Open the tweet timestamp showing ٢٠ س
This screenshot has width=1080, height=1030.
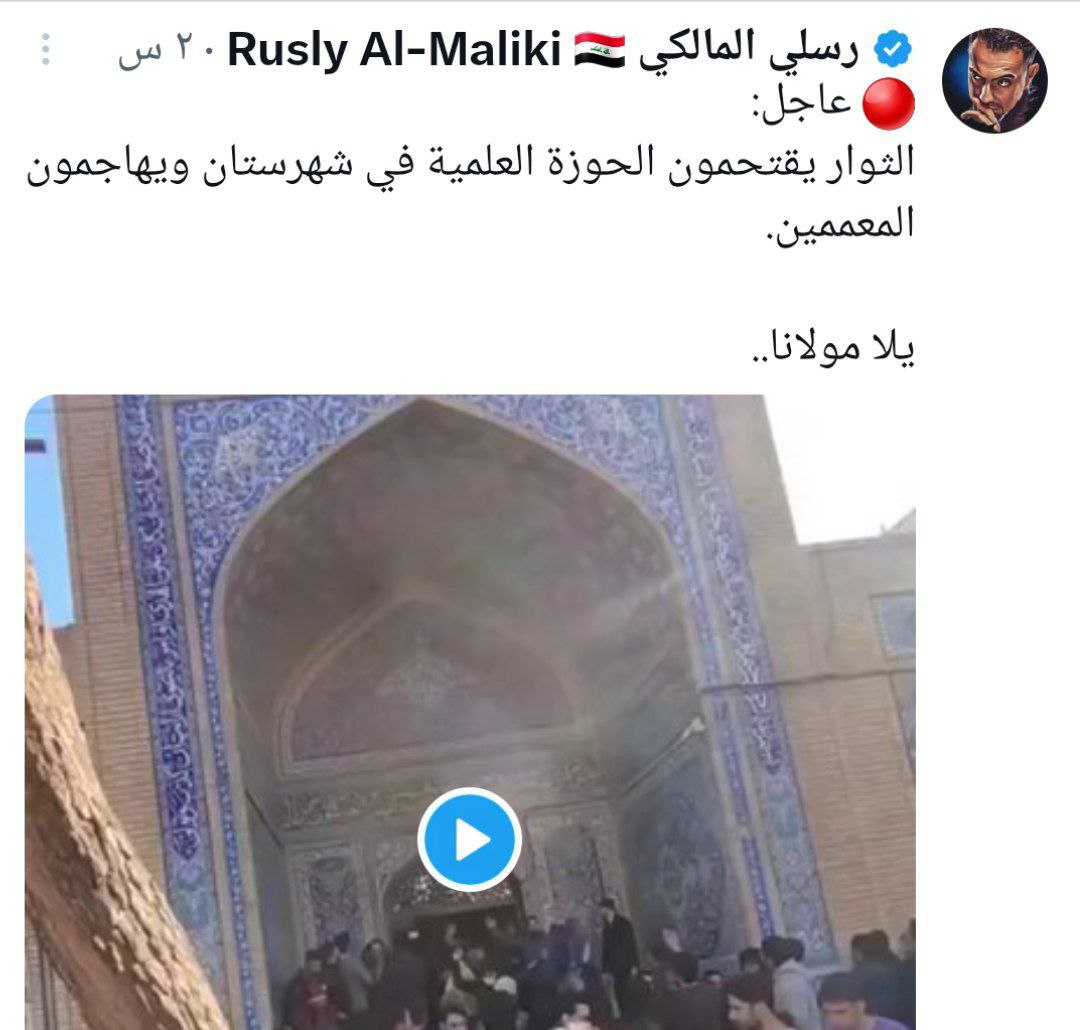162,51
